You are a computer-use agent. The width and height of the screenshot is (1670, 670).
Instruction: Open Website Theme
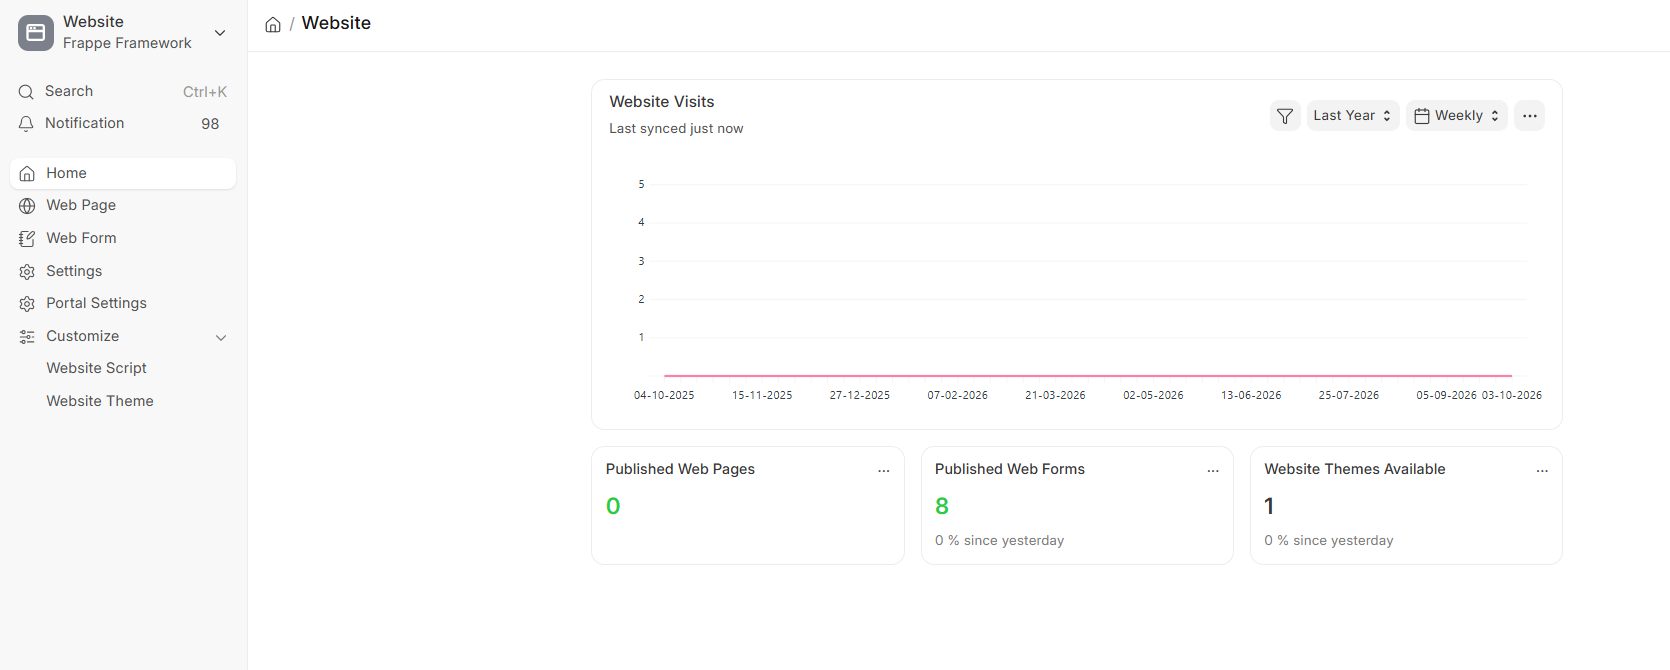(100, 401)
